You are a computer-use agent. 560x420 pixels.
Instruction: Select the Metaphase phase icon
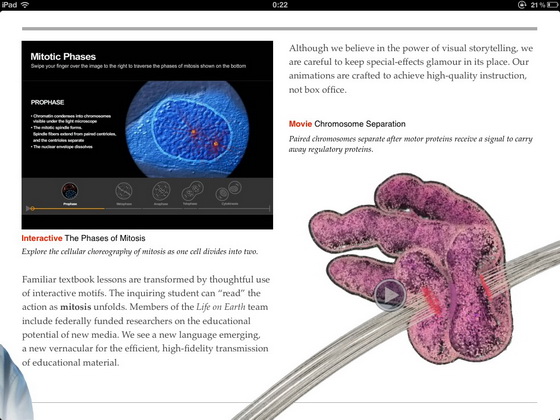tap(124, 191)
